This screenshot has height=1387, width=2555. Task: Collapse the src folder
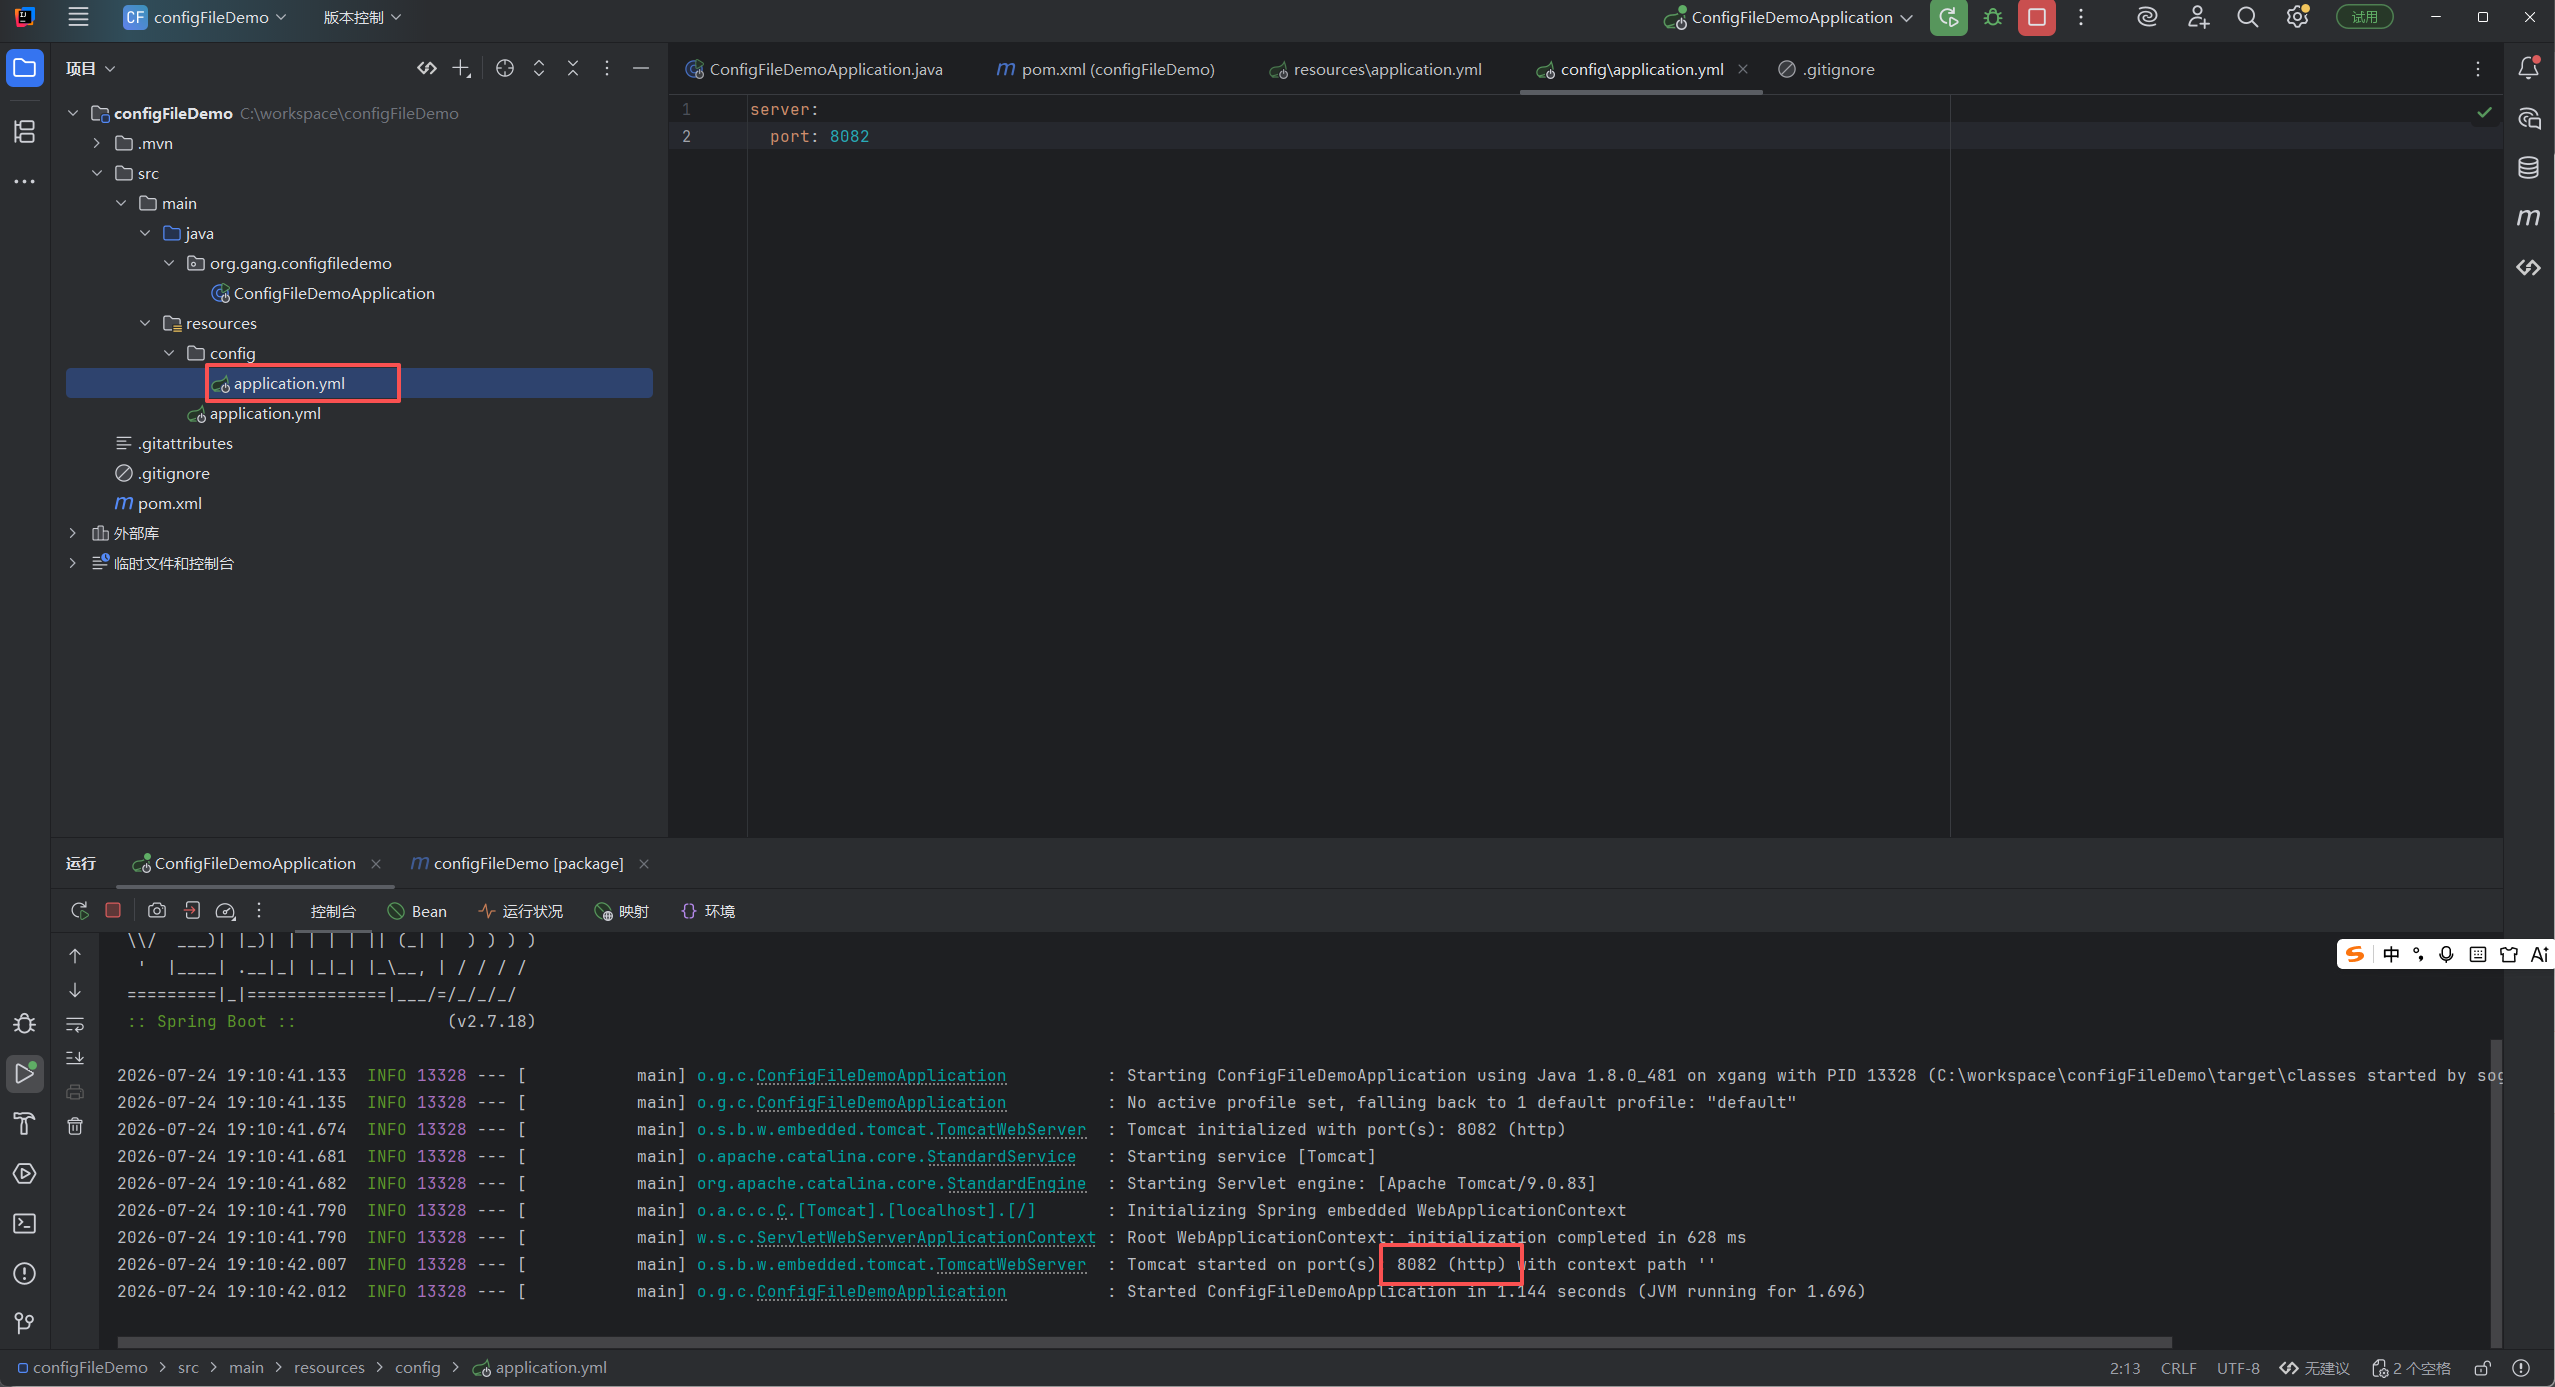click(x=97, y=173)
